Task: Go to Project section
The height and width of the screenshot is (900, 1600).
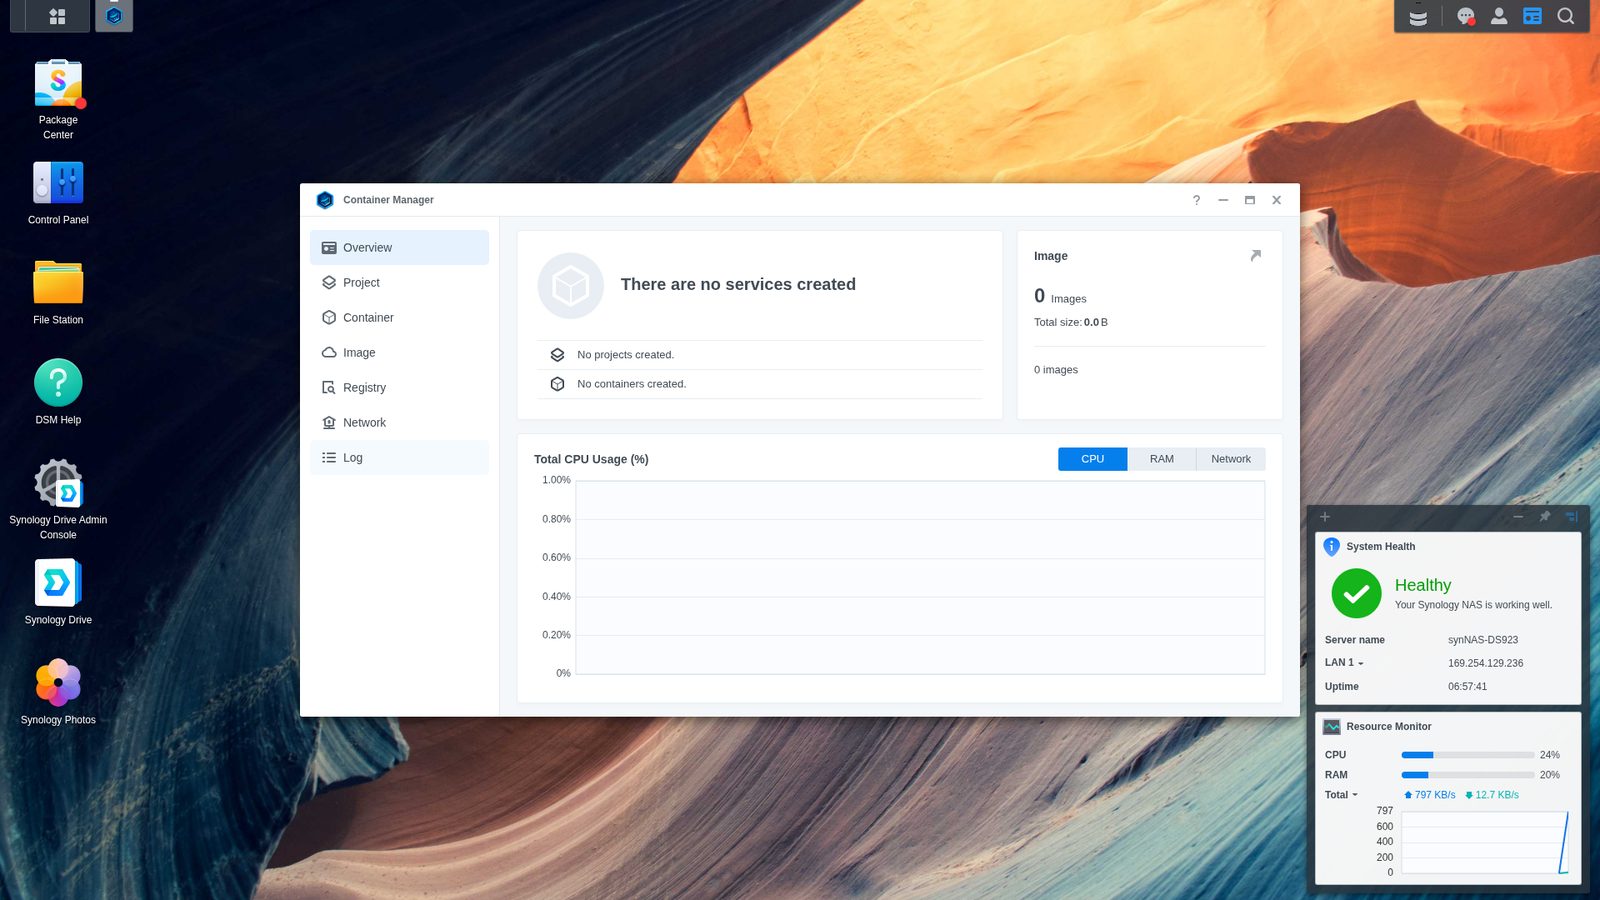Action: tap(399, 283)
